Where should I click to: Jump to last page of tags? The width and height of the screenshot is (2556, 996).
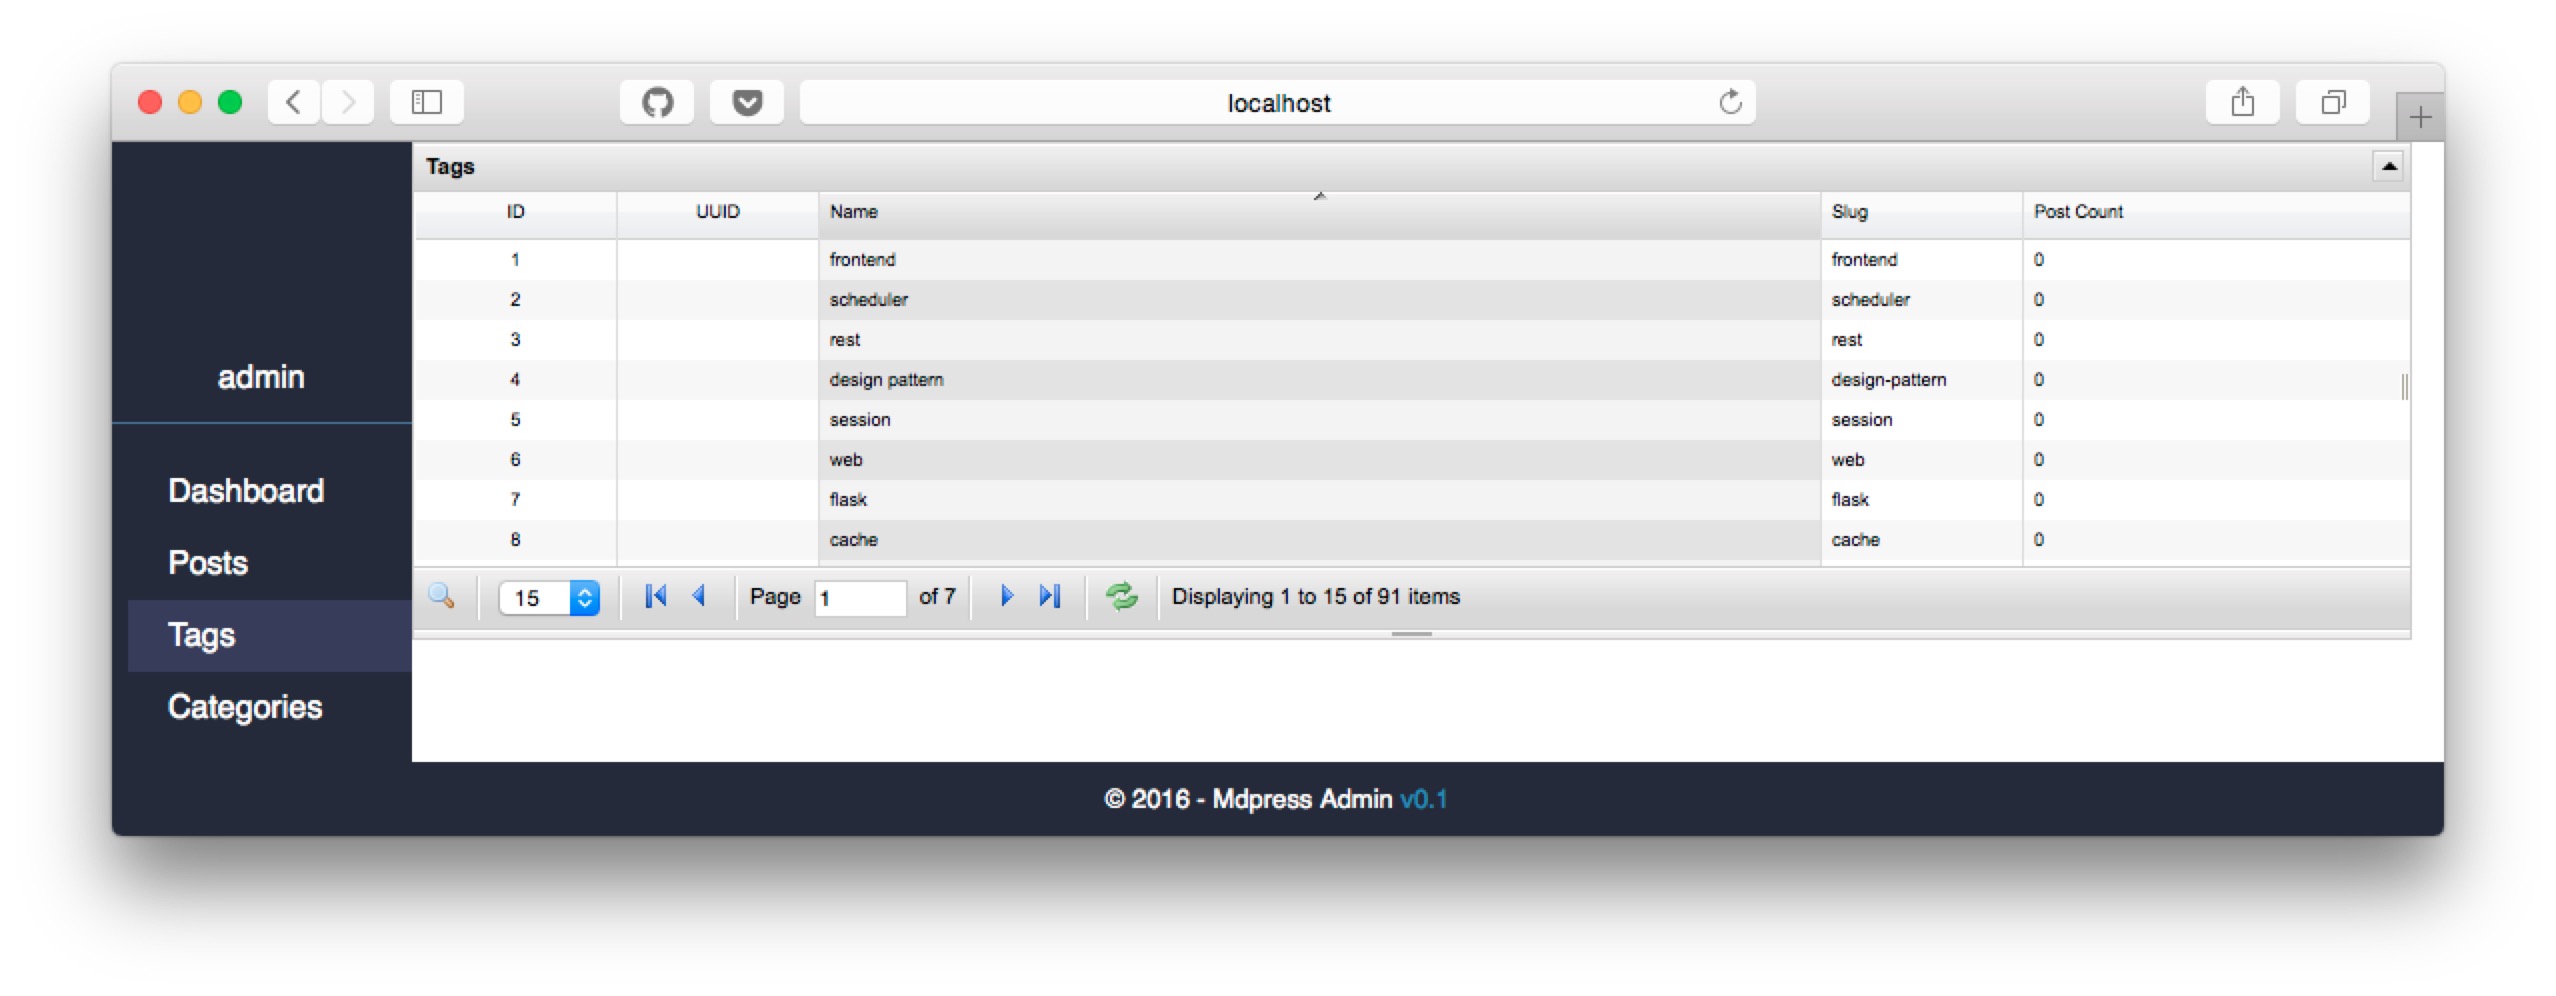tap(1049, 597)
